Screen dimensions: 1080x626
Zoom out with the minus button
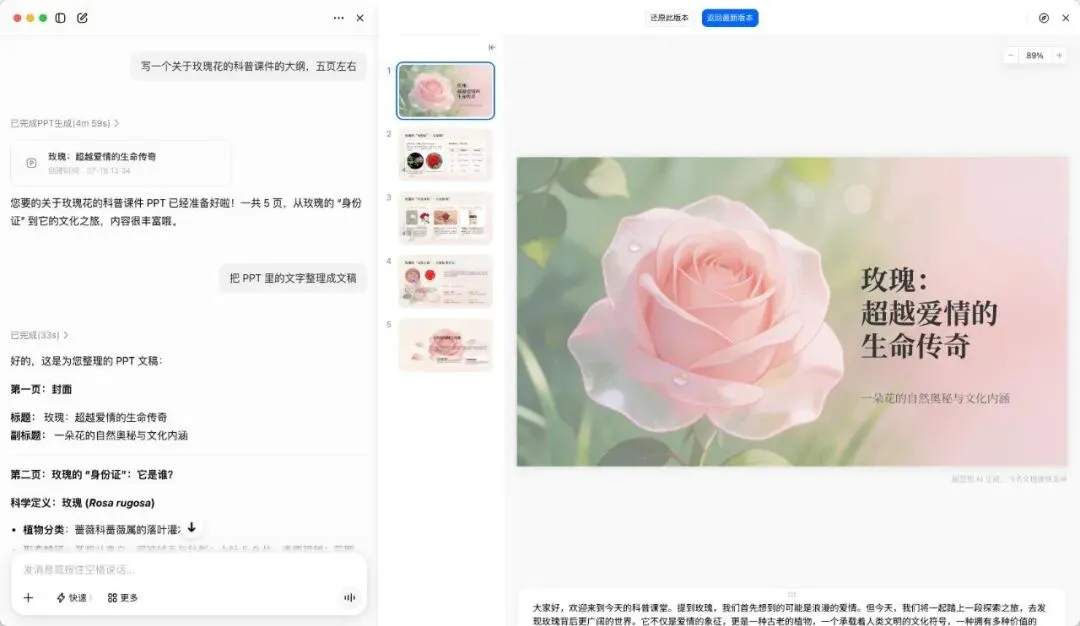(1010, 56)
